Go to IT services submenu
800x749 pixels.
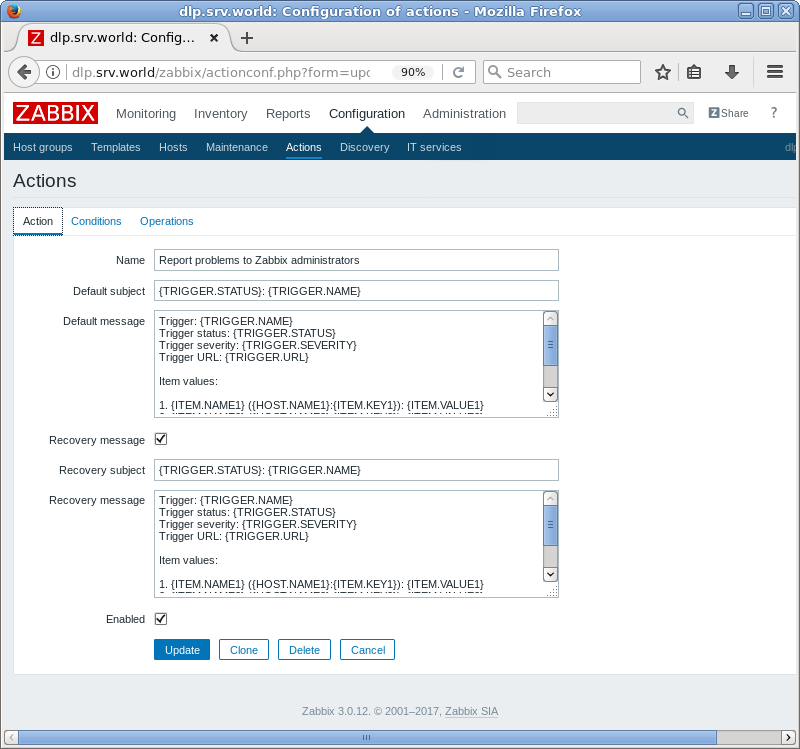tap(434, 147)
